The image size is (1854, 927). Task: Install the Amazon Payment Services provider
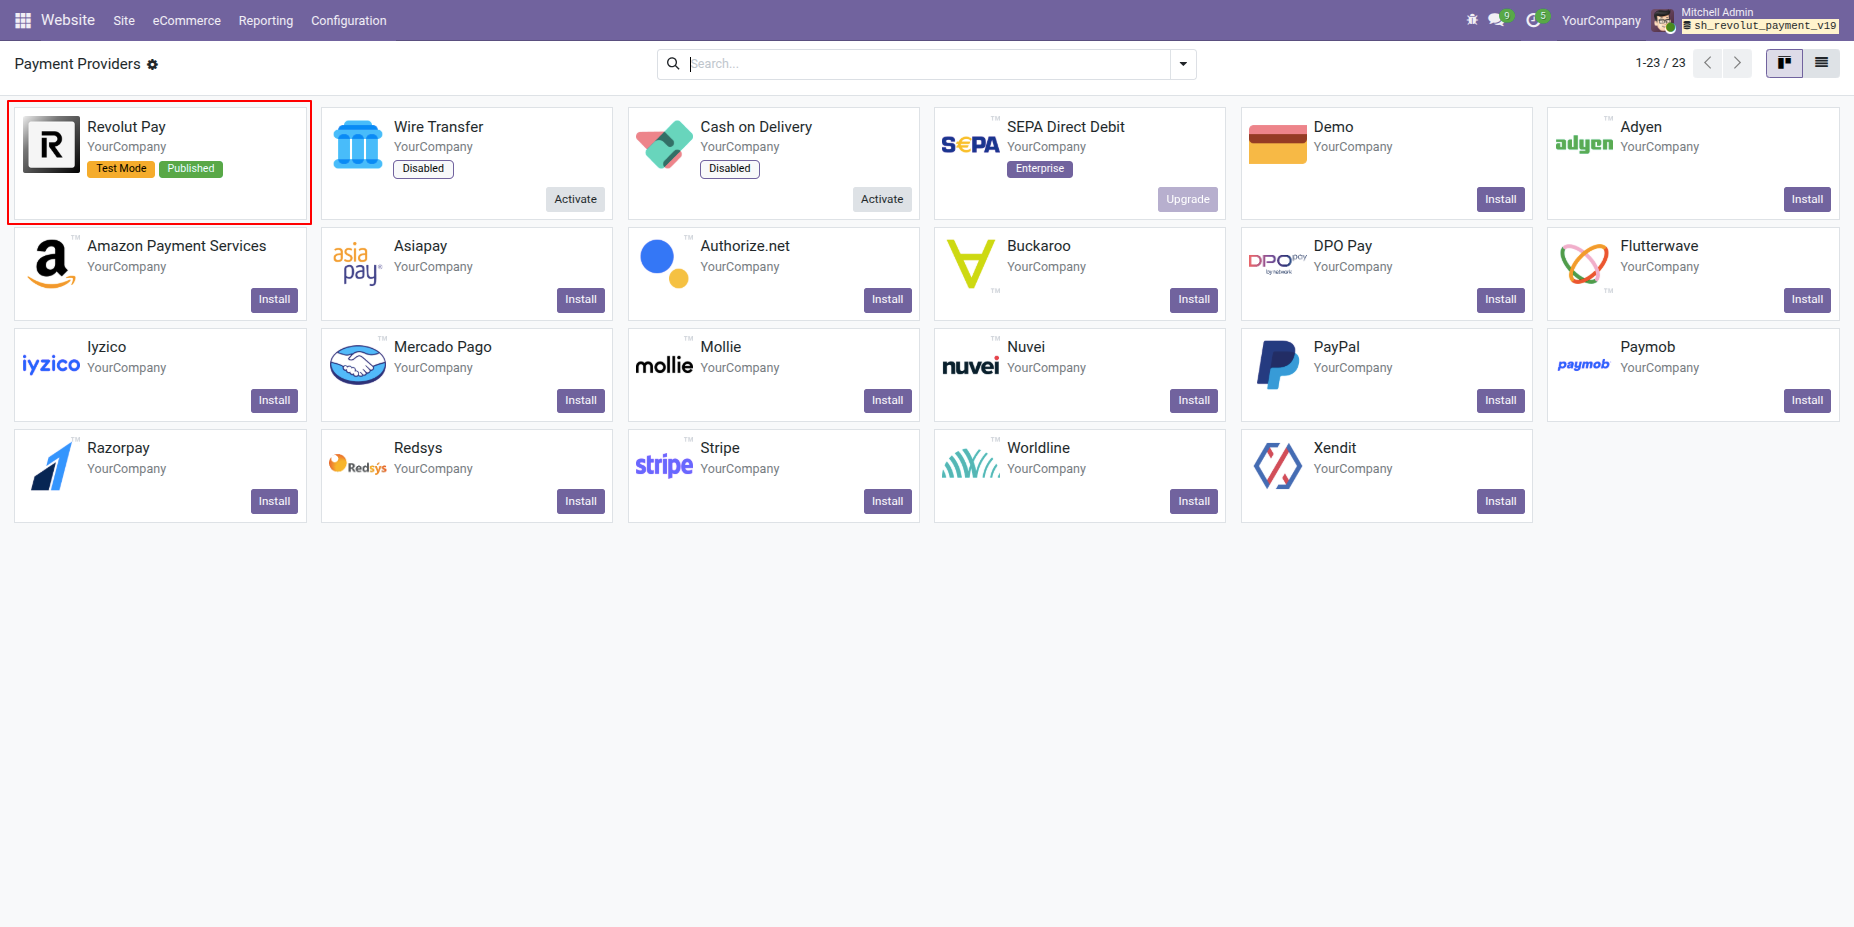274,299
